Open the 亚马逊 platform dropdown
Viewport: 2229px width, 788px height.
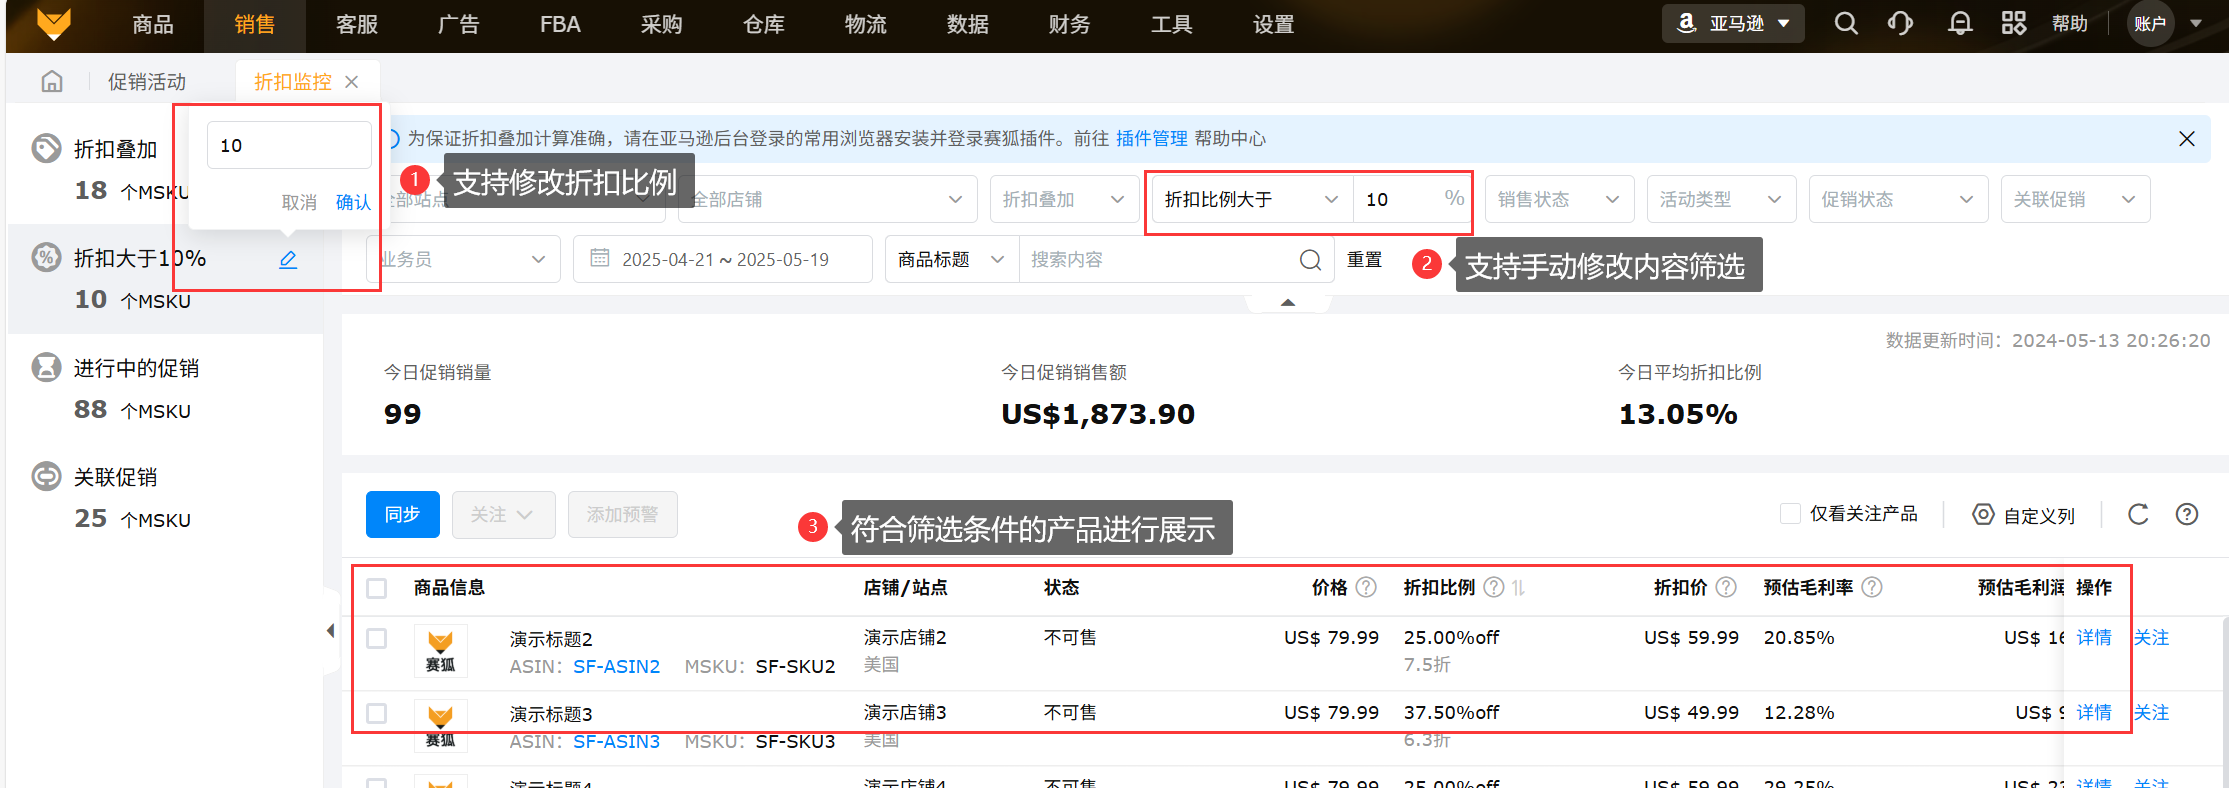pyautogui.click(x=1733, y=23)
